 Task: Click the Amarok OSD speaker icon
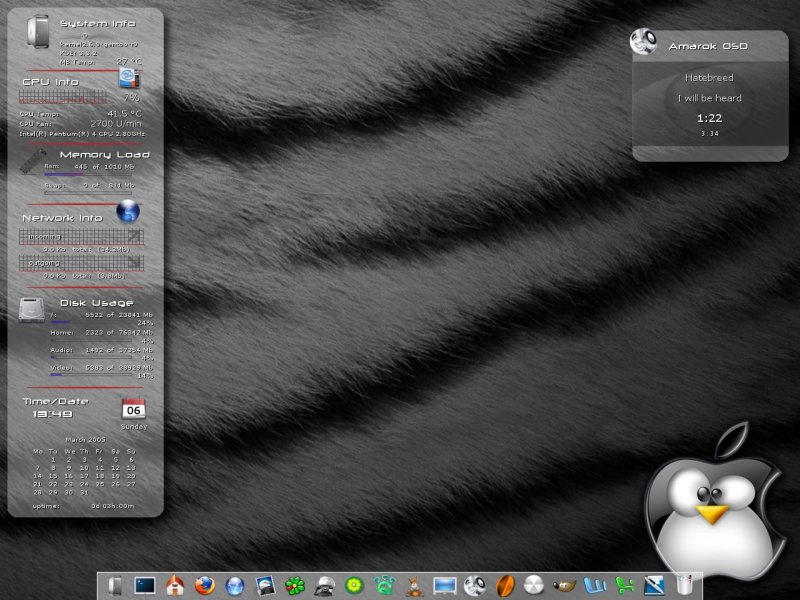643,41
